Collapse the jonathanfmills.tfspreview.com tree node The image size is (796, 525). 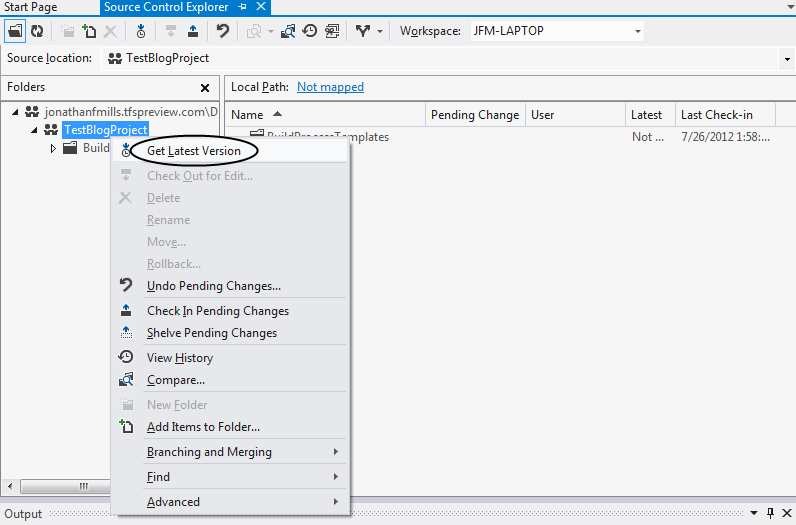click(15, 112)
